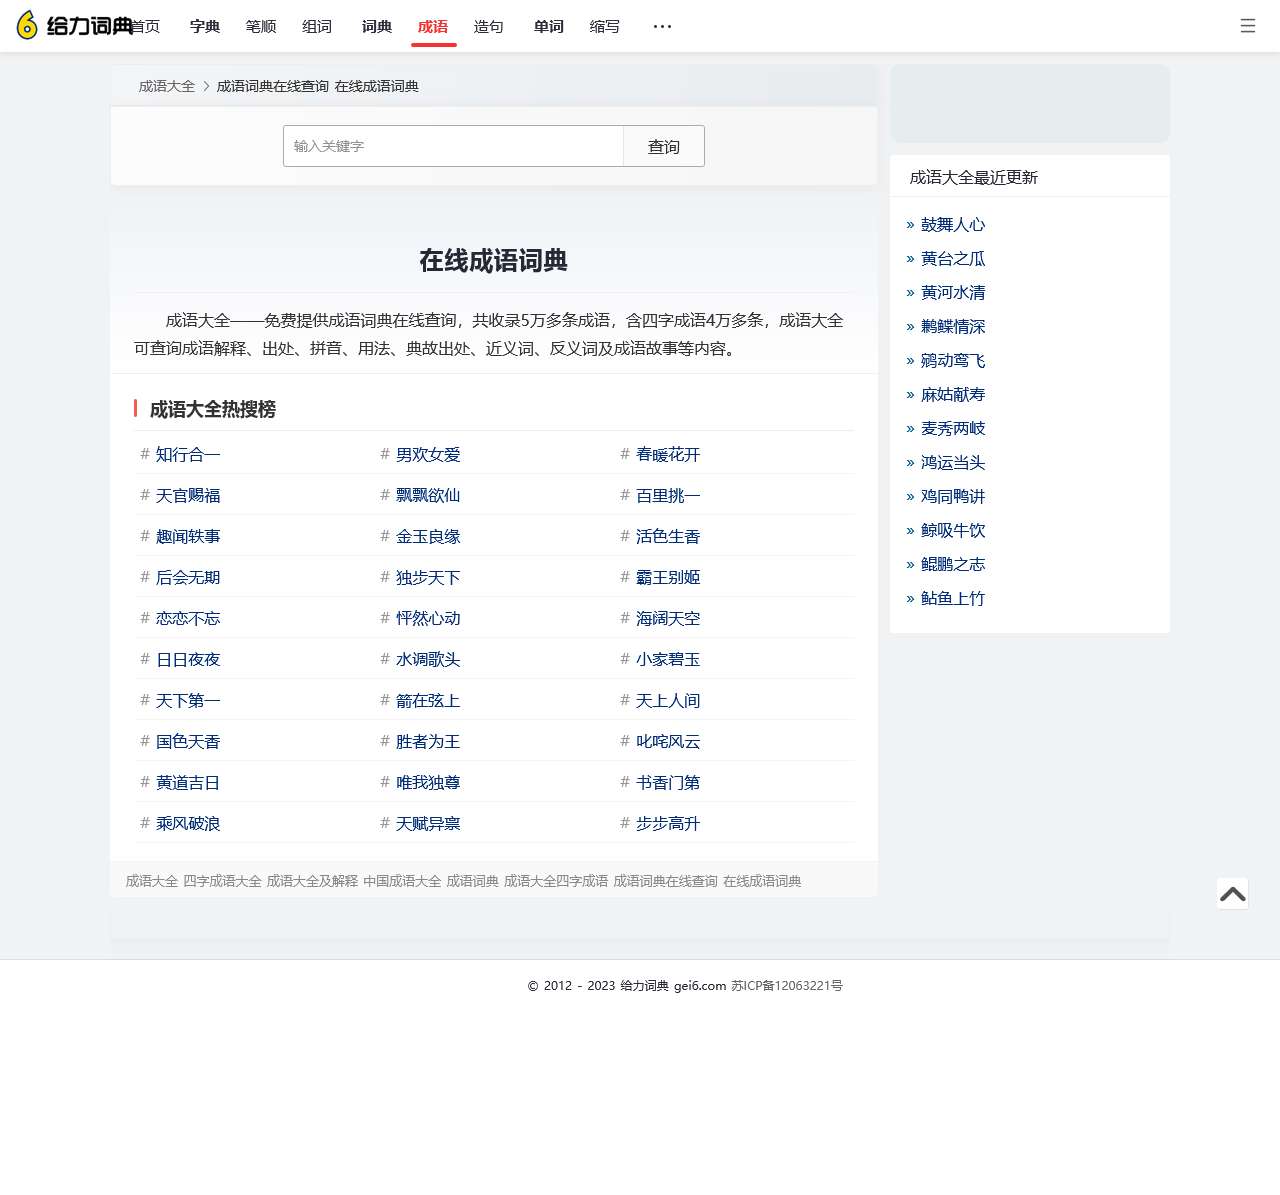This screenshot has width=1280, height=1195.
Task: Open hot search idiom 后会无期
Action: (x=188, y=577)
